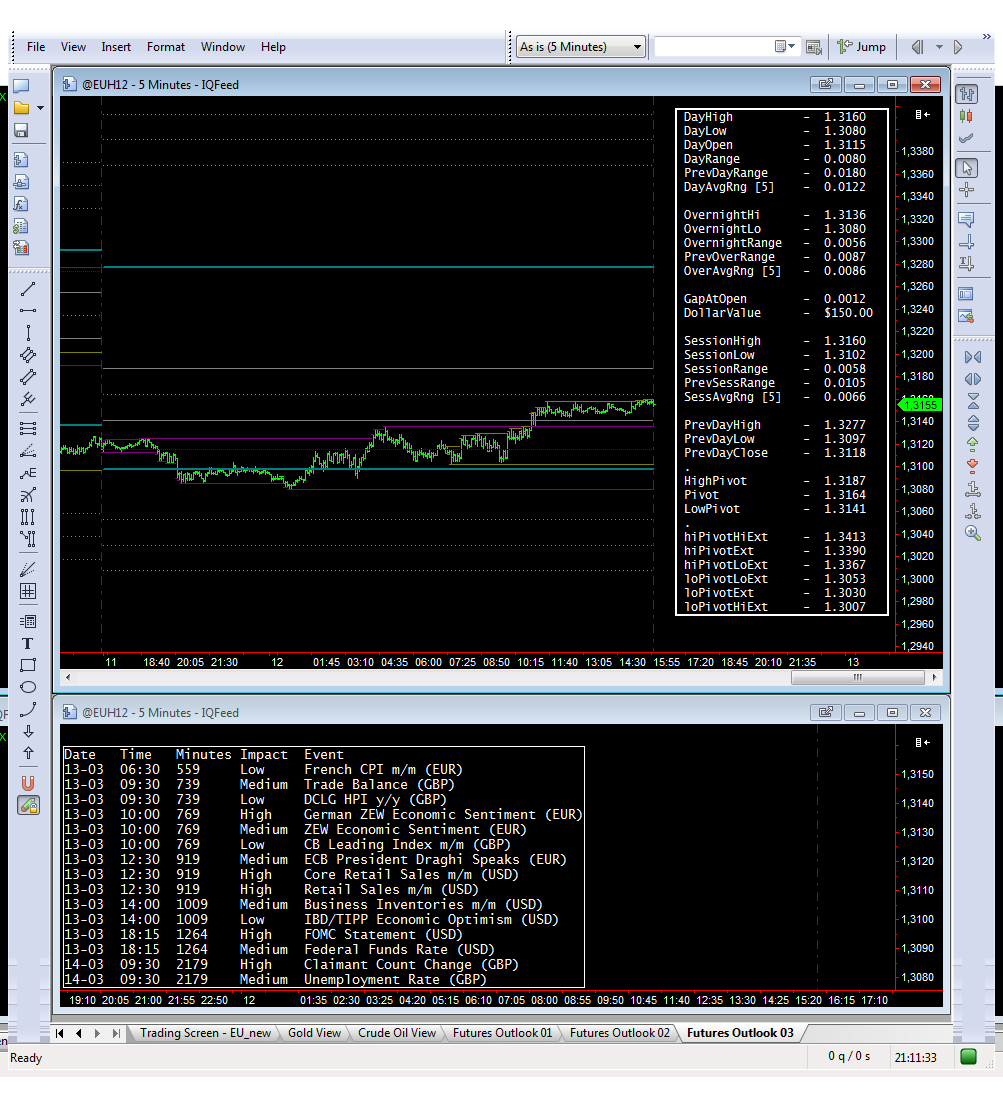The height and width of the screenshot is (1095, 1003).
Task: Decrease bar spacing with inward arrows icon
Action: 972,358
